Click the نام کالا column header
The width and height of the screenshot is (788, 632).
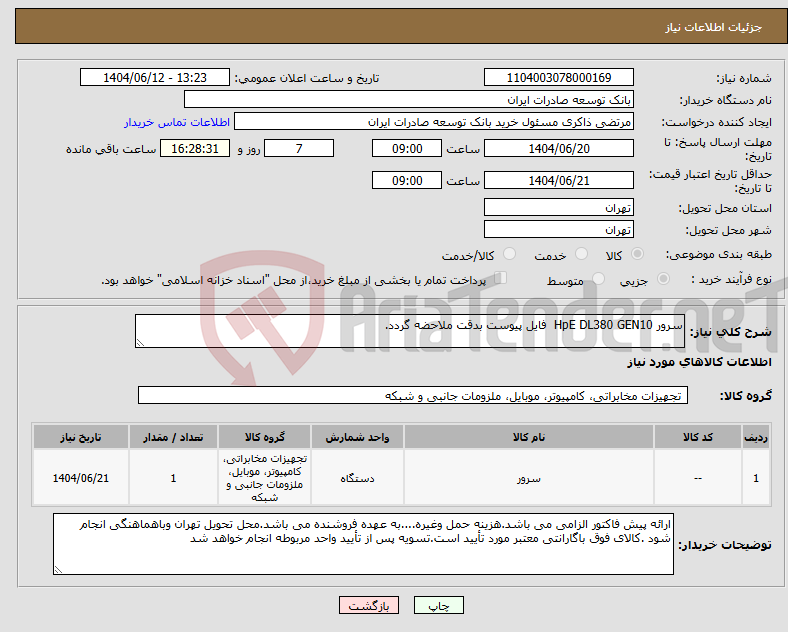point(529,437)
